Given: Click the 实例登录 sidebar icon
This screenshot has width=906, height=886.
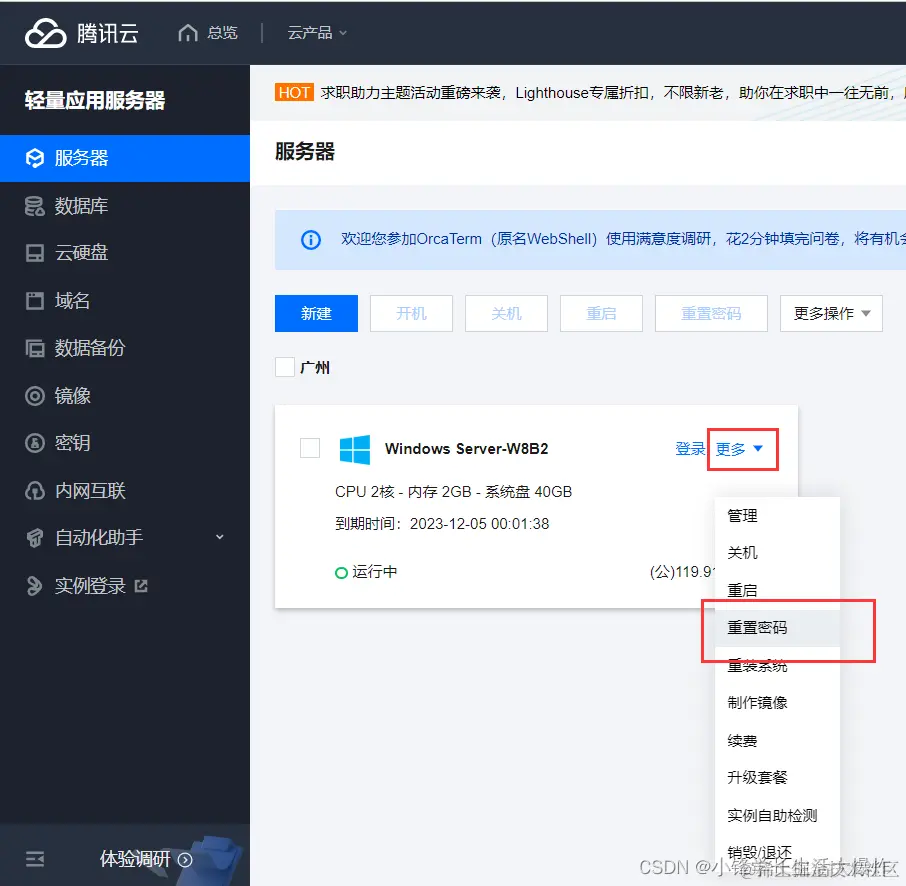Looking at the screenshot, I should [35, 585].
